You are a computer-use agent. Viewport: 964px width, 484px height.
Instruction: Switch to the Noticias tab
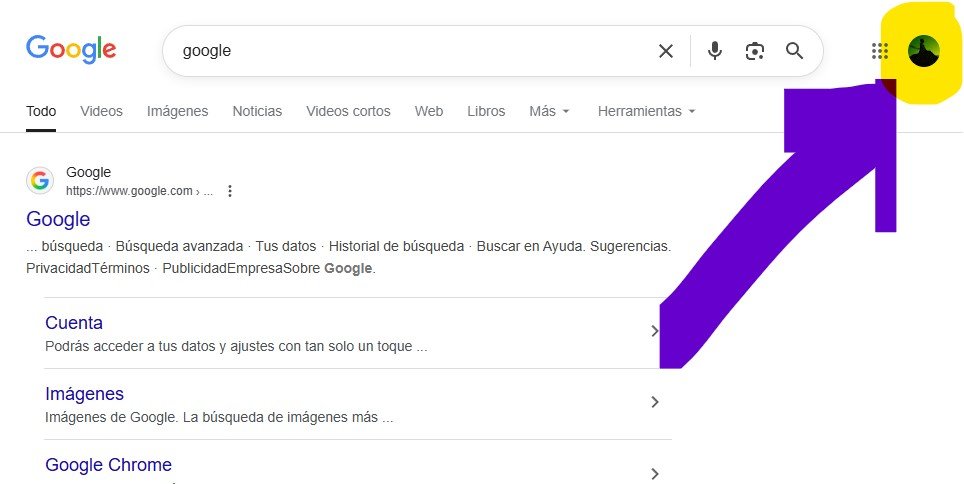(x=257, y=111)
